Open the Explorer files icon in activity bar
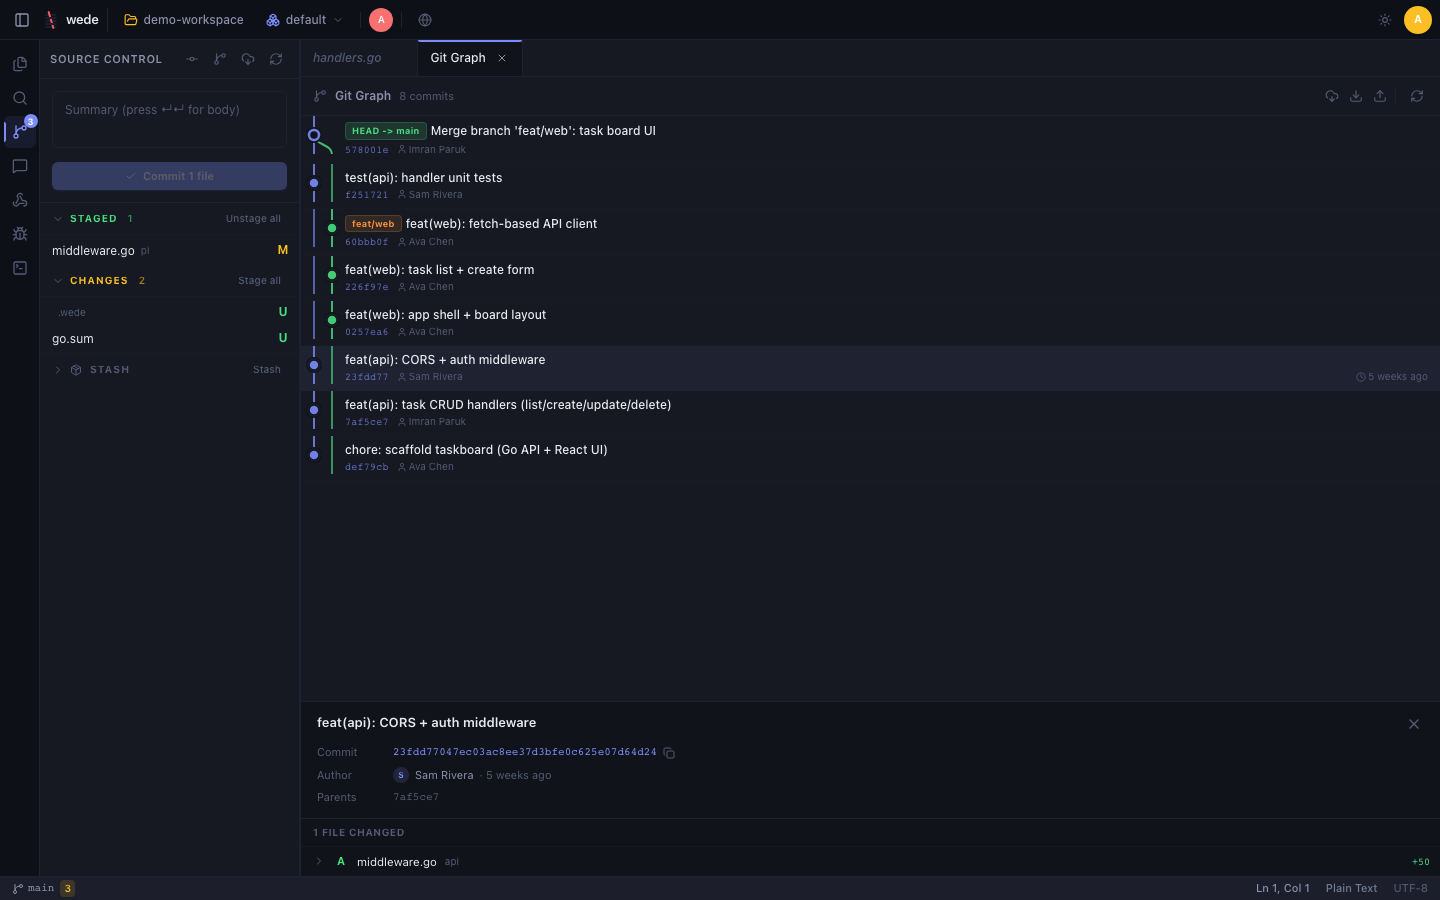The image size is (1440, 900). (x=20, y=64)
